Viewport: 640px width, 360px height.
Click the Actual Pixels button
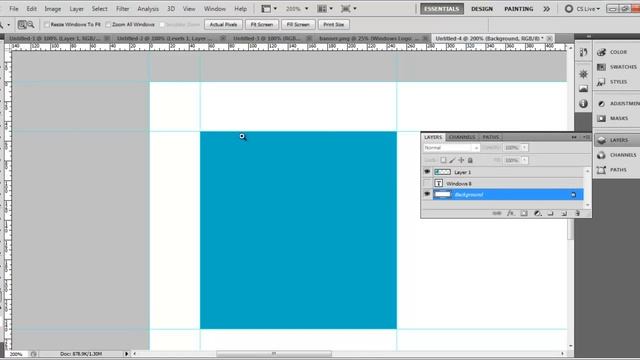(223, 25)
